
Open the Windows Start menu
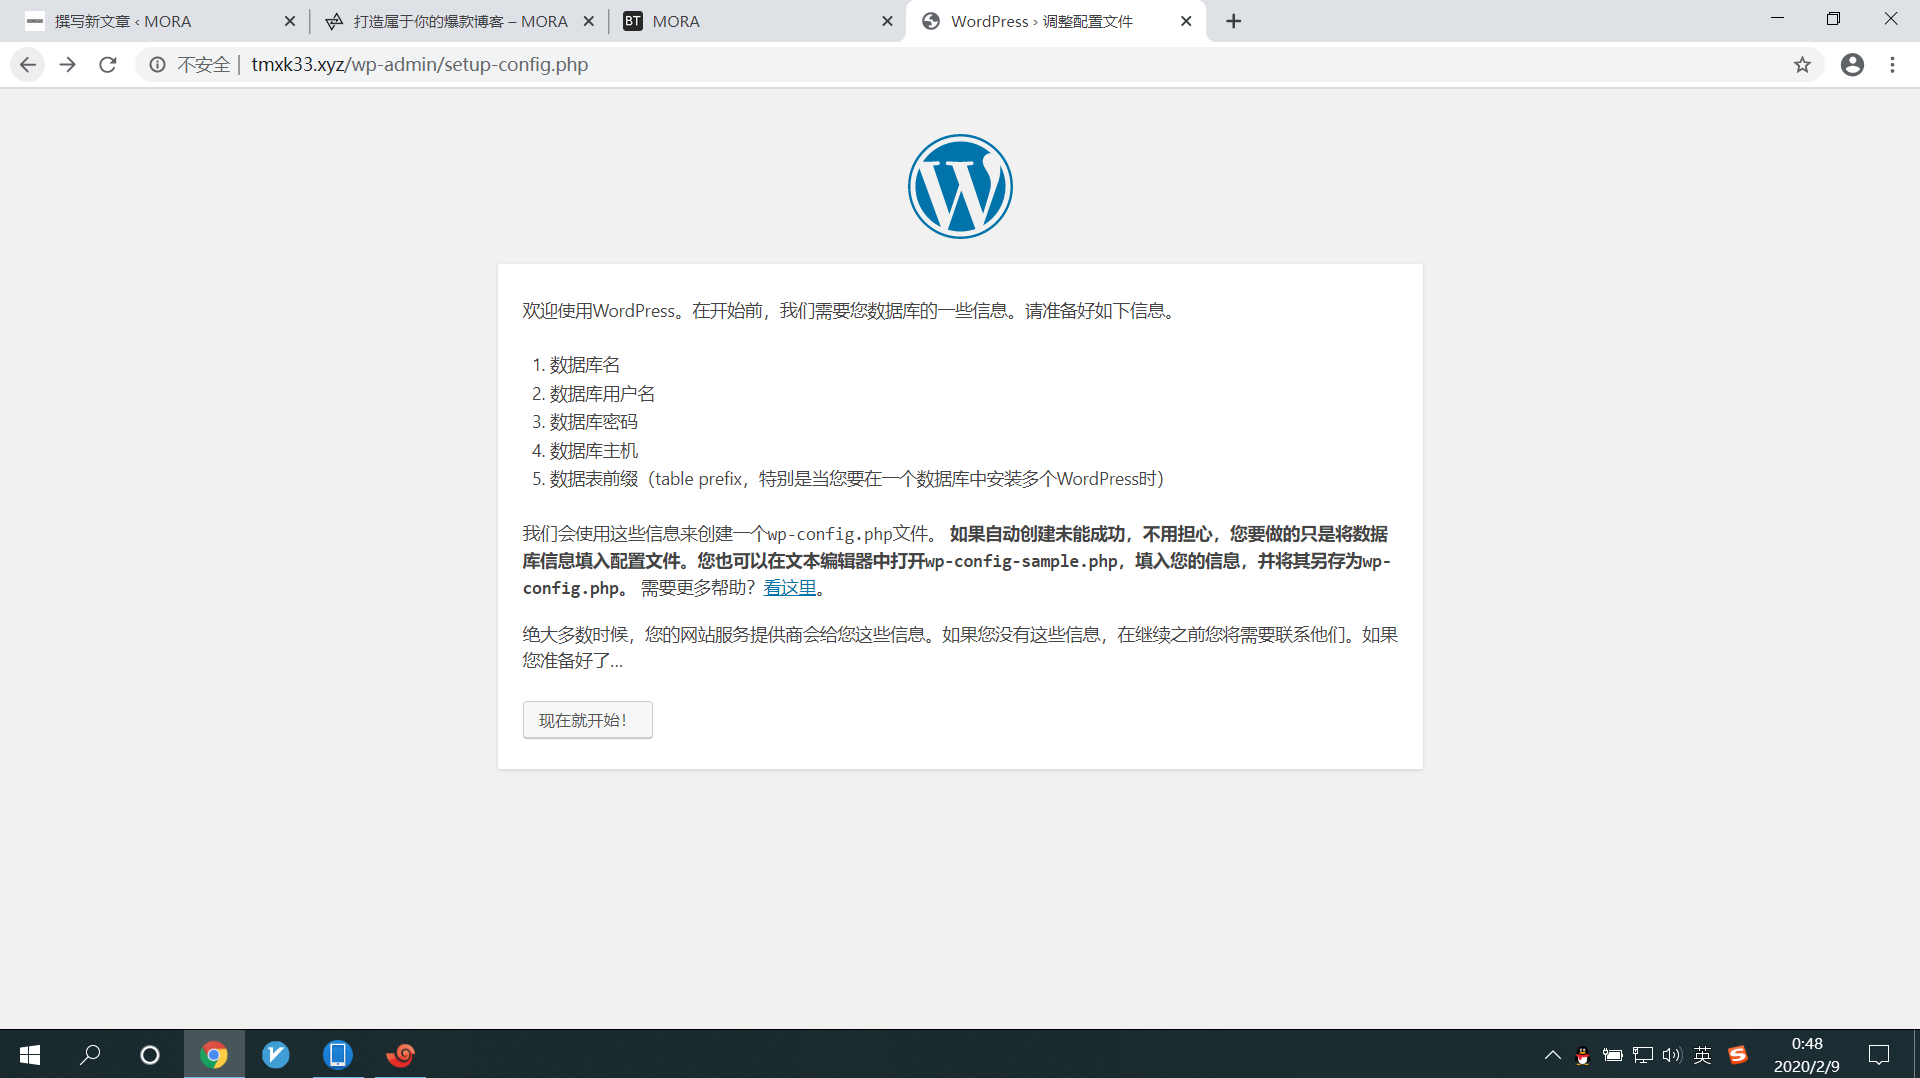point(30,1054)
